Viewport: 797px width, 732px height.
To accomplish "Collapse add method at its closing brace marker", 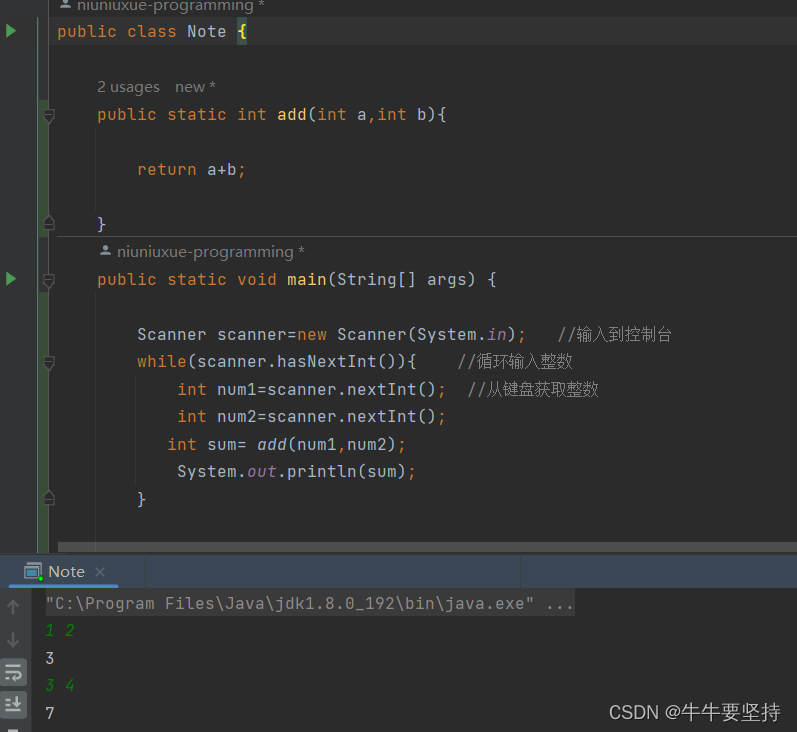I will [x=49, y=223].
